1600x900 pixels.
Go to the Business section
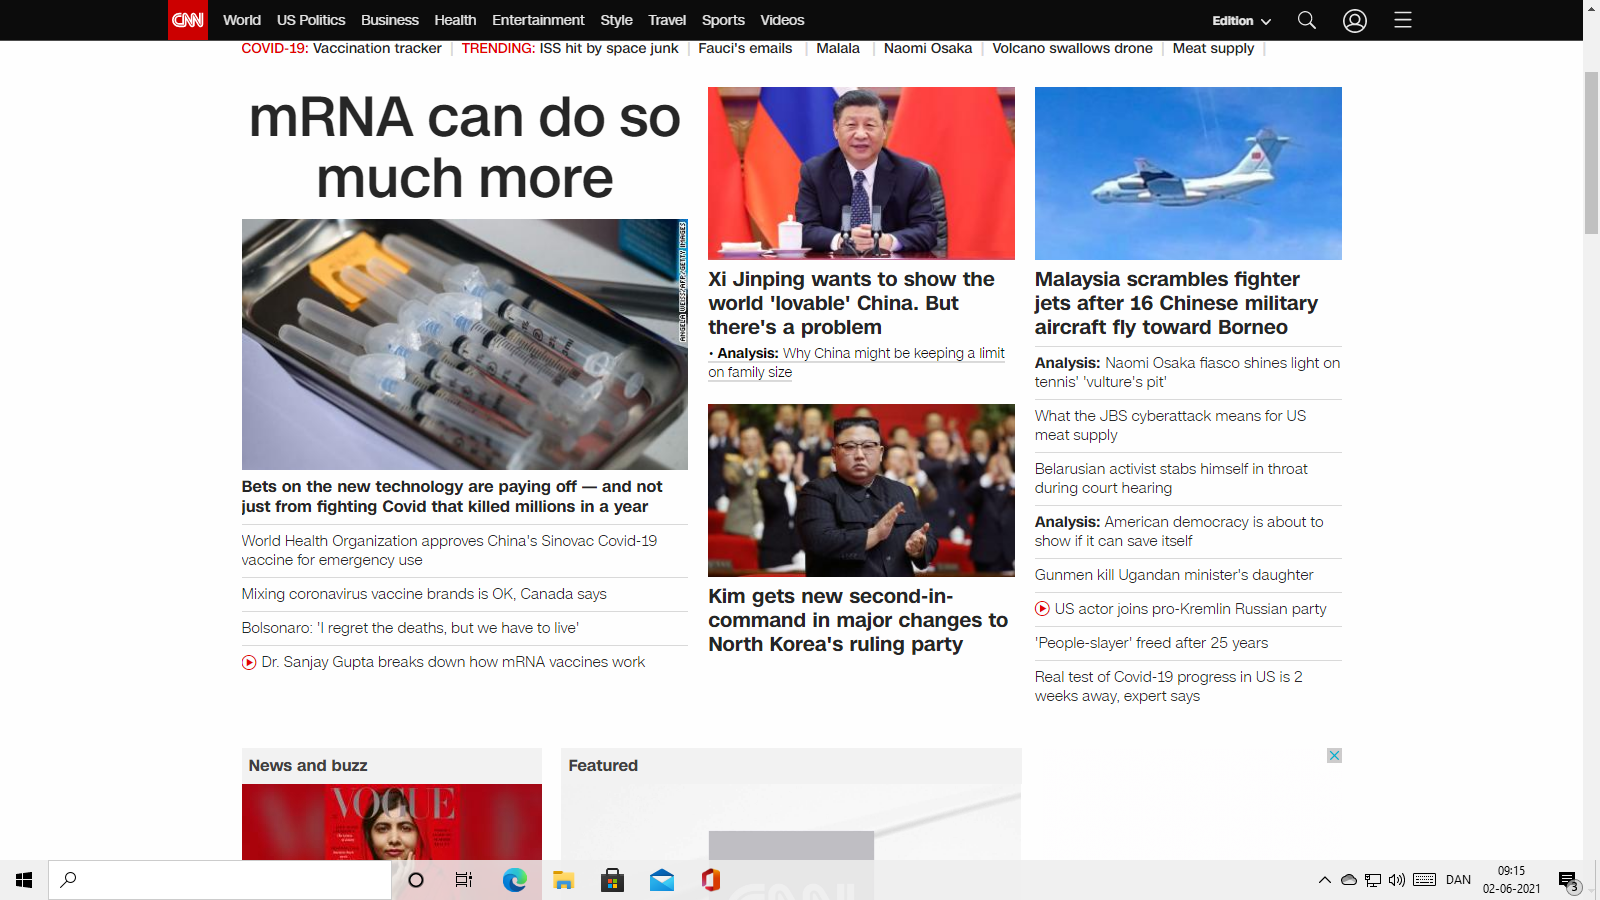[x=390, y=20]
